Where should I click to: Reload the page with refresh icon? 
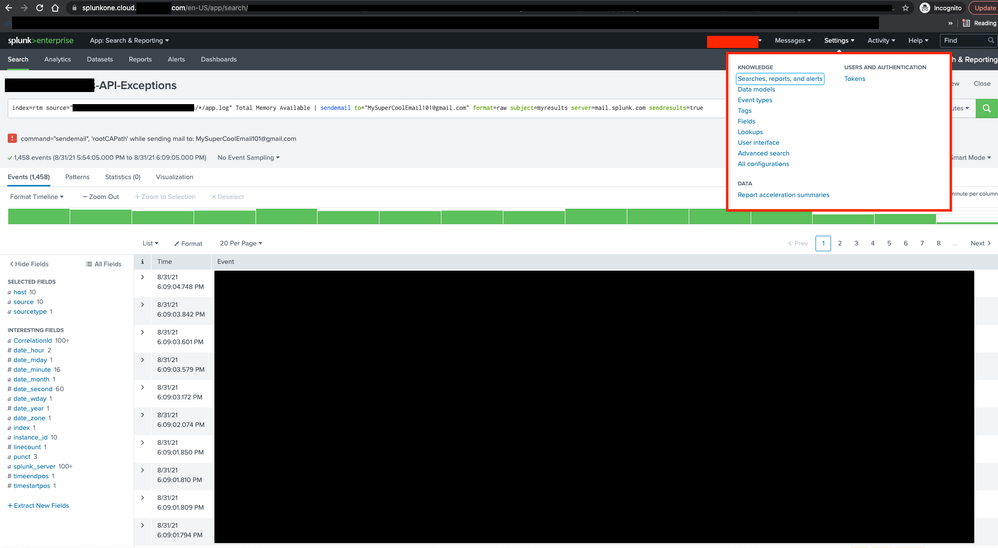39,8
